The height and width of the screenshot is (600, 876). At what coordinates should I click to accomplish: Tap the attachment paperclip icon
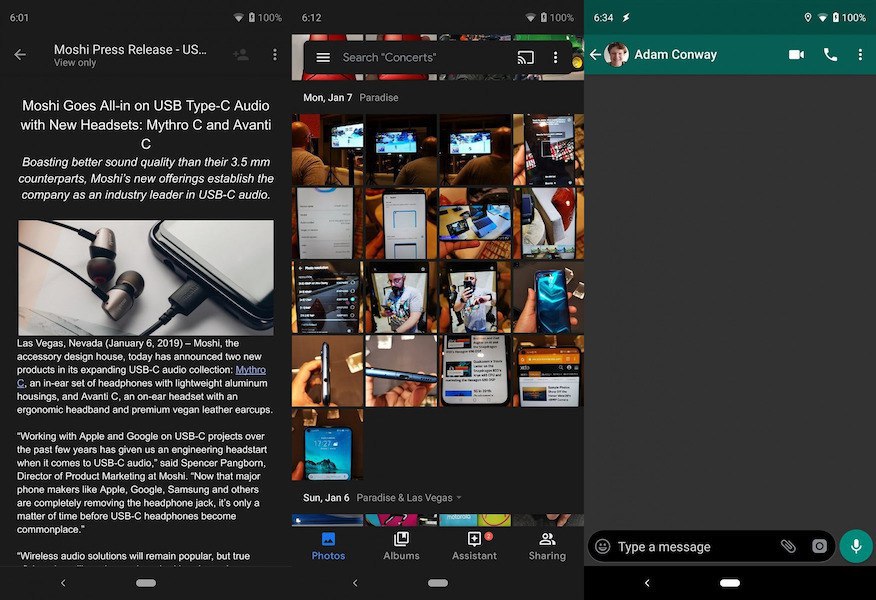click(x=788, y=546)
